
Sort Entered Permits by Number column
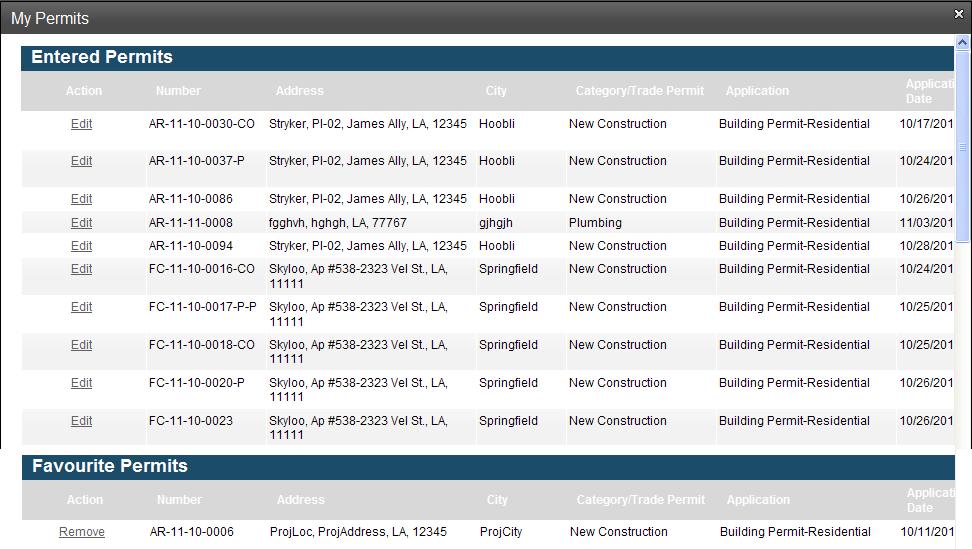178,91
